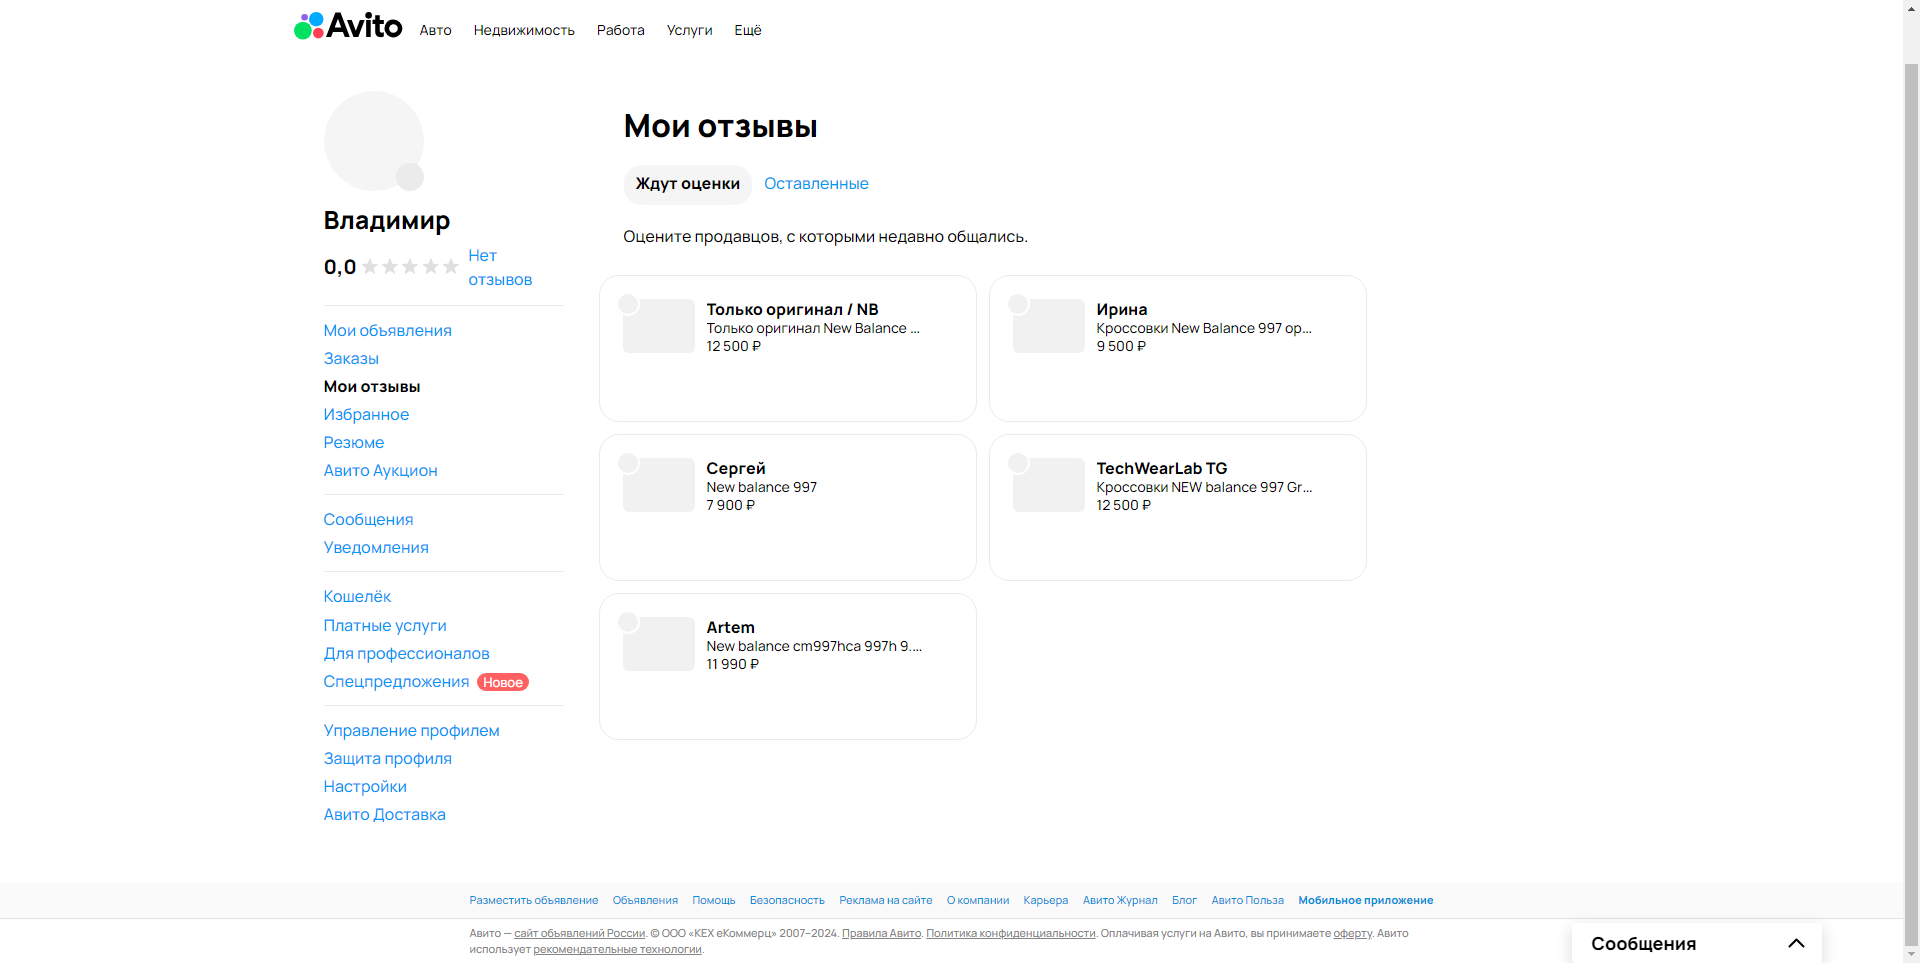The height and width of the screenshot is (963, 1920).
Task: Open the оферту link
Action: point(1352,933)
